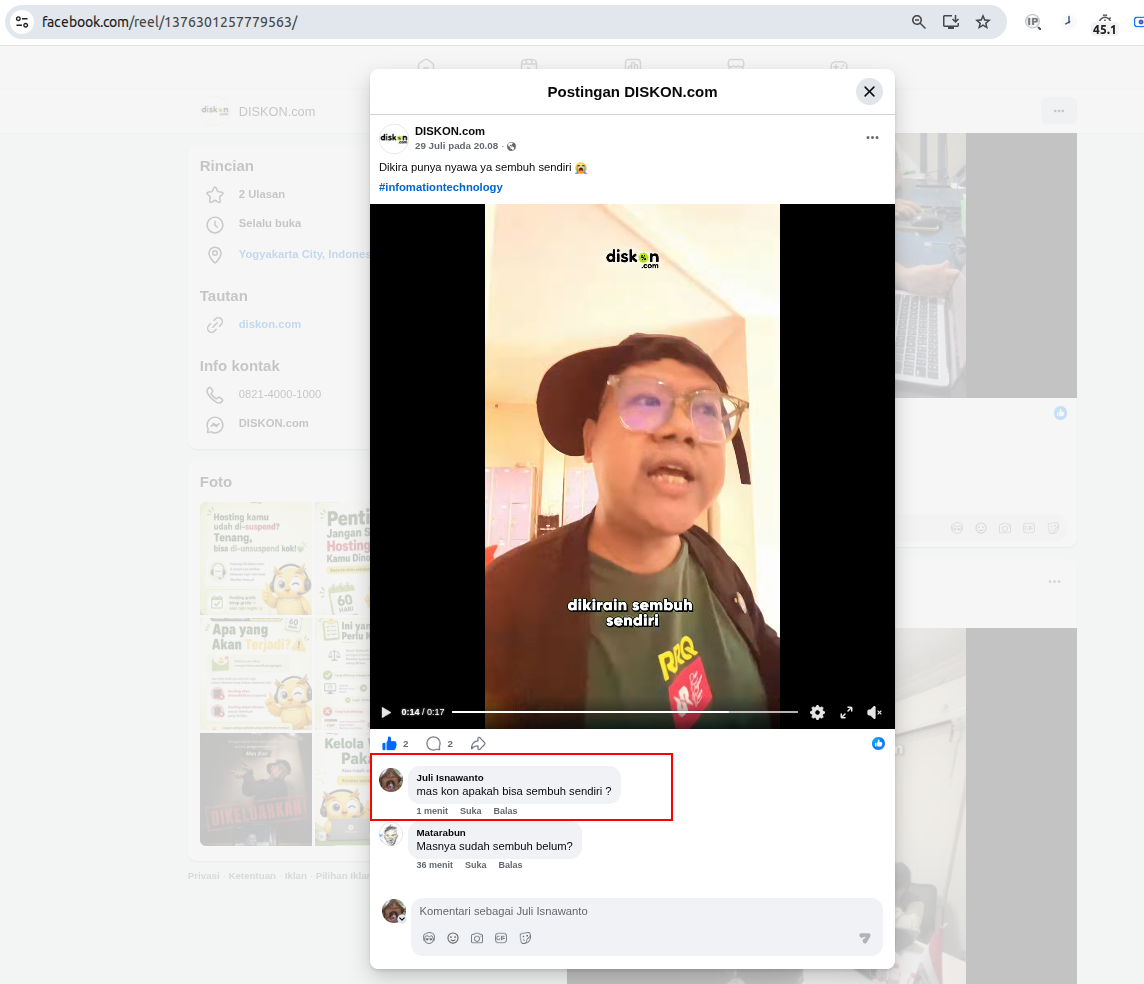
Task: Click Balas on Matarabun's comment
Action: 510,865
